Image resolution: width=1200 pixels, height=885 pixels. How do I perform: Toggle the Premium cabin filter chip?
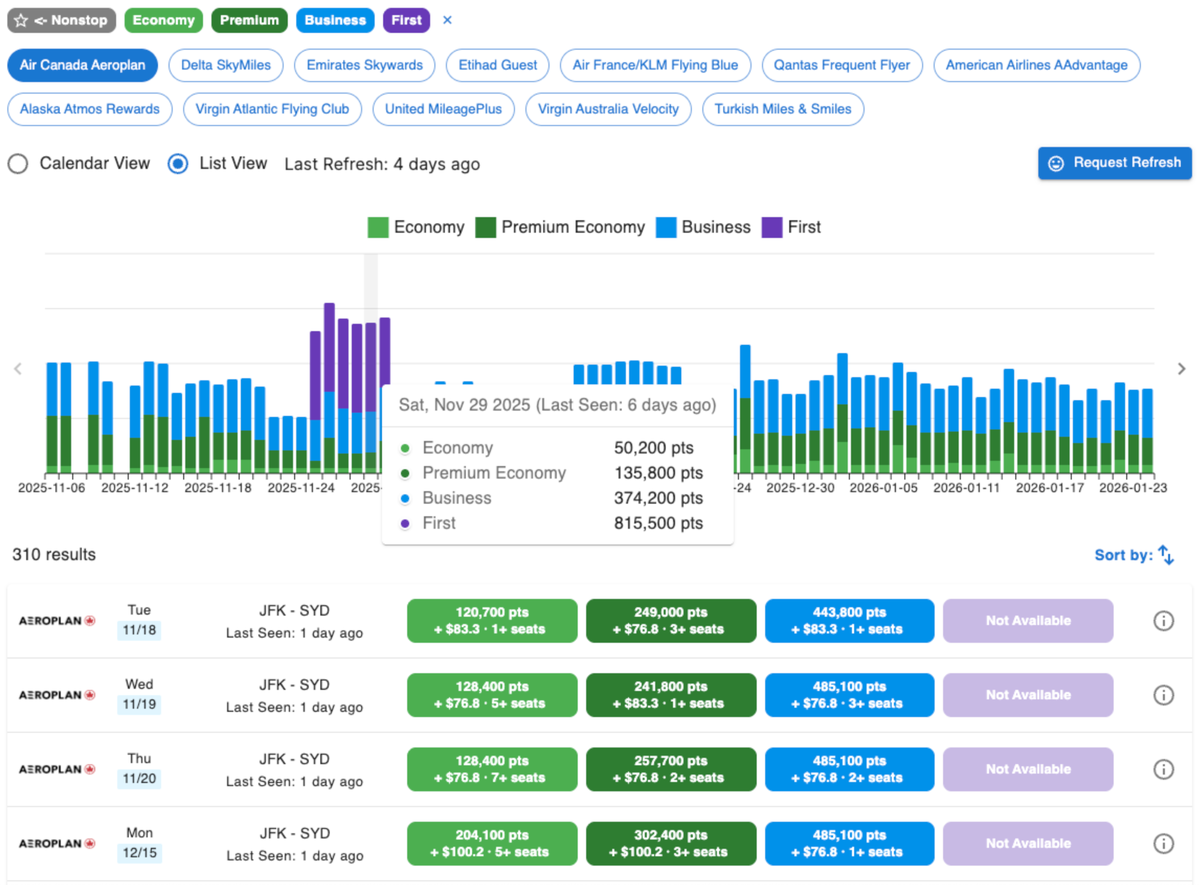[249, 20]
